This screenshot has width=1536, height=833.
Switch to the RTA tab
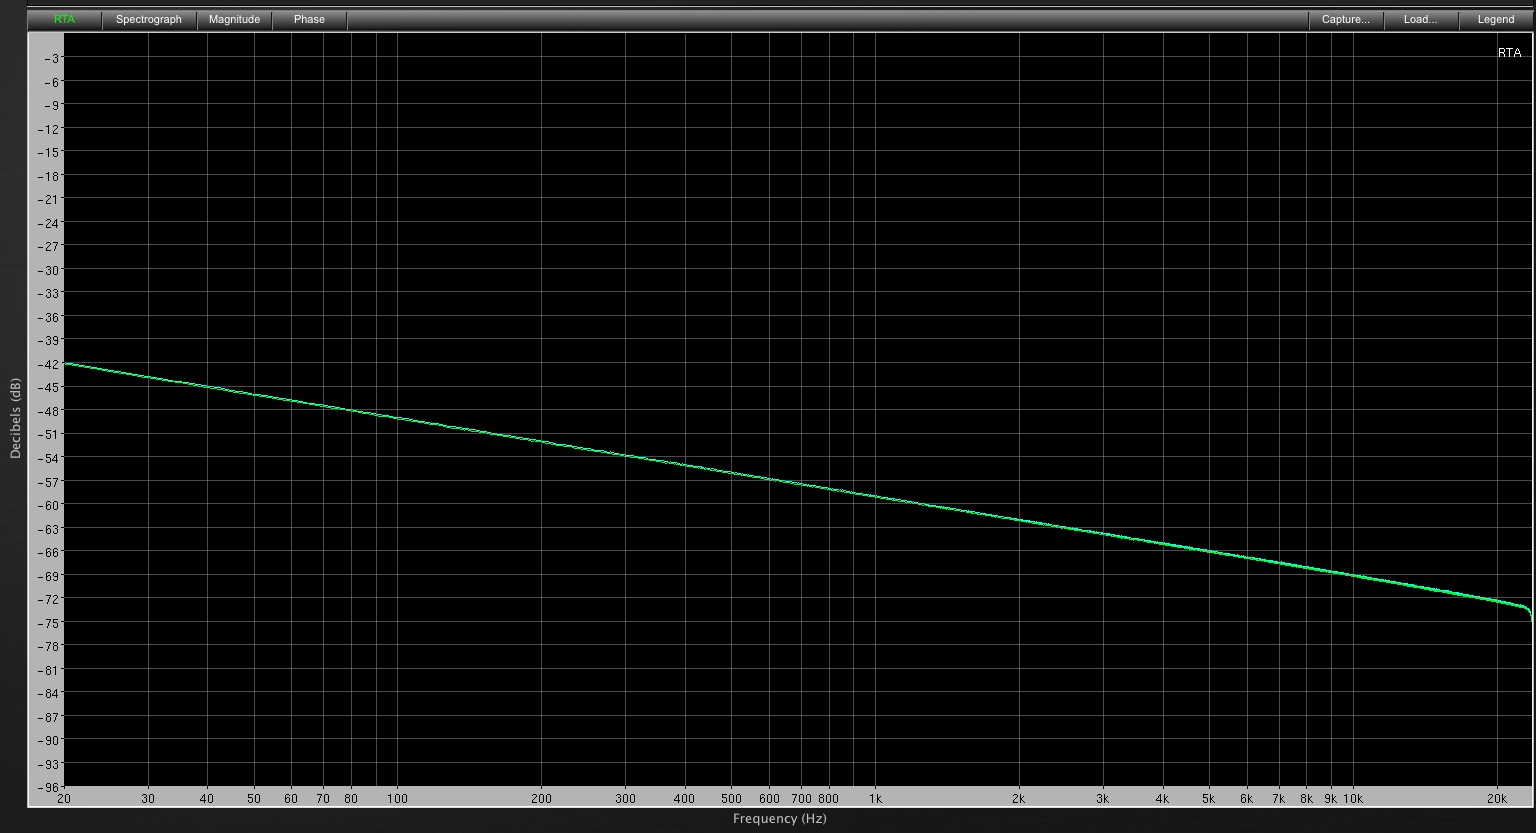(64, 19)
